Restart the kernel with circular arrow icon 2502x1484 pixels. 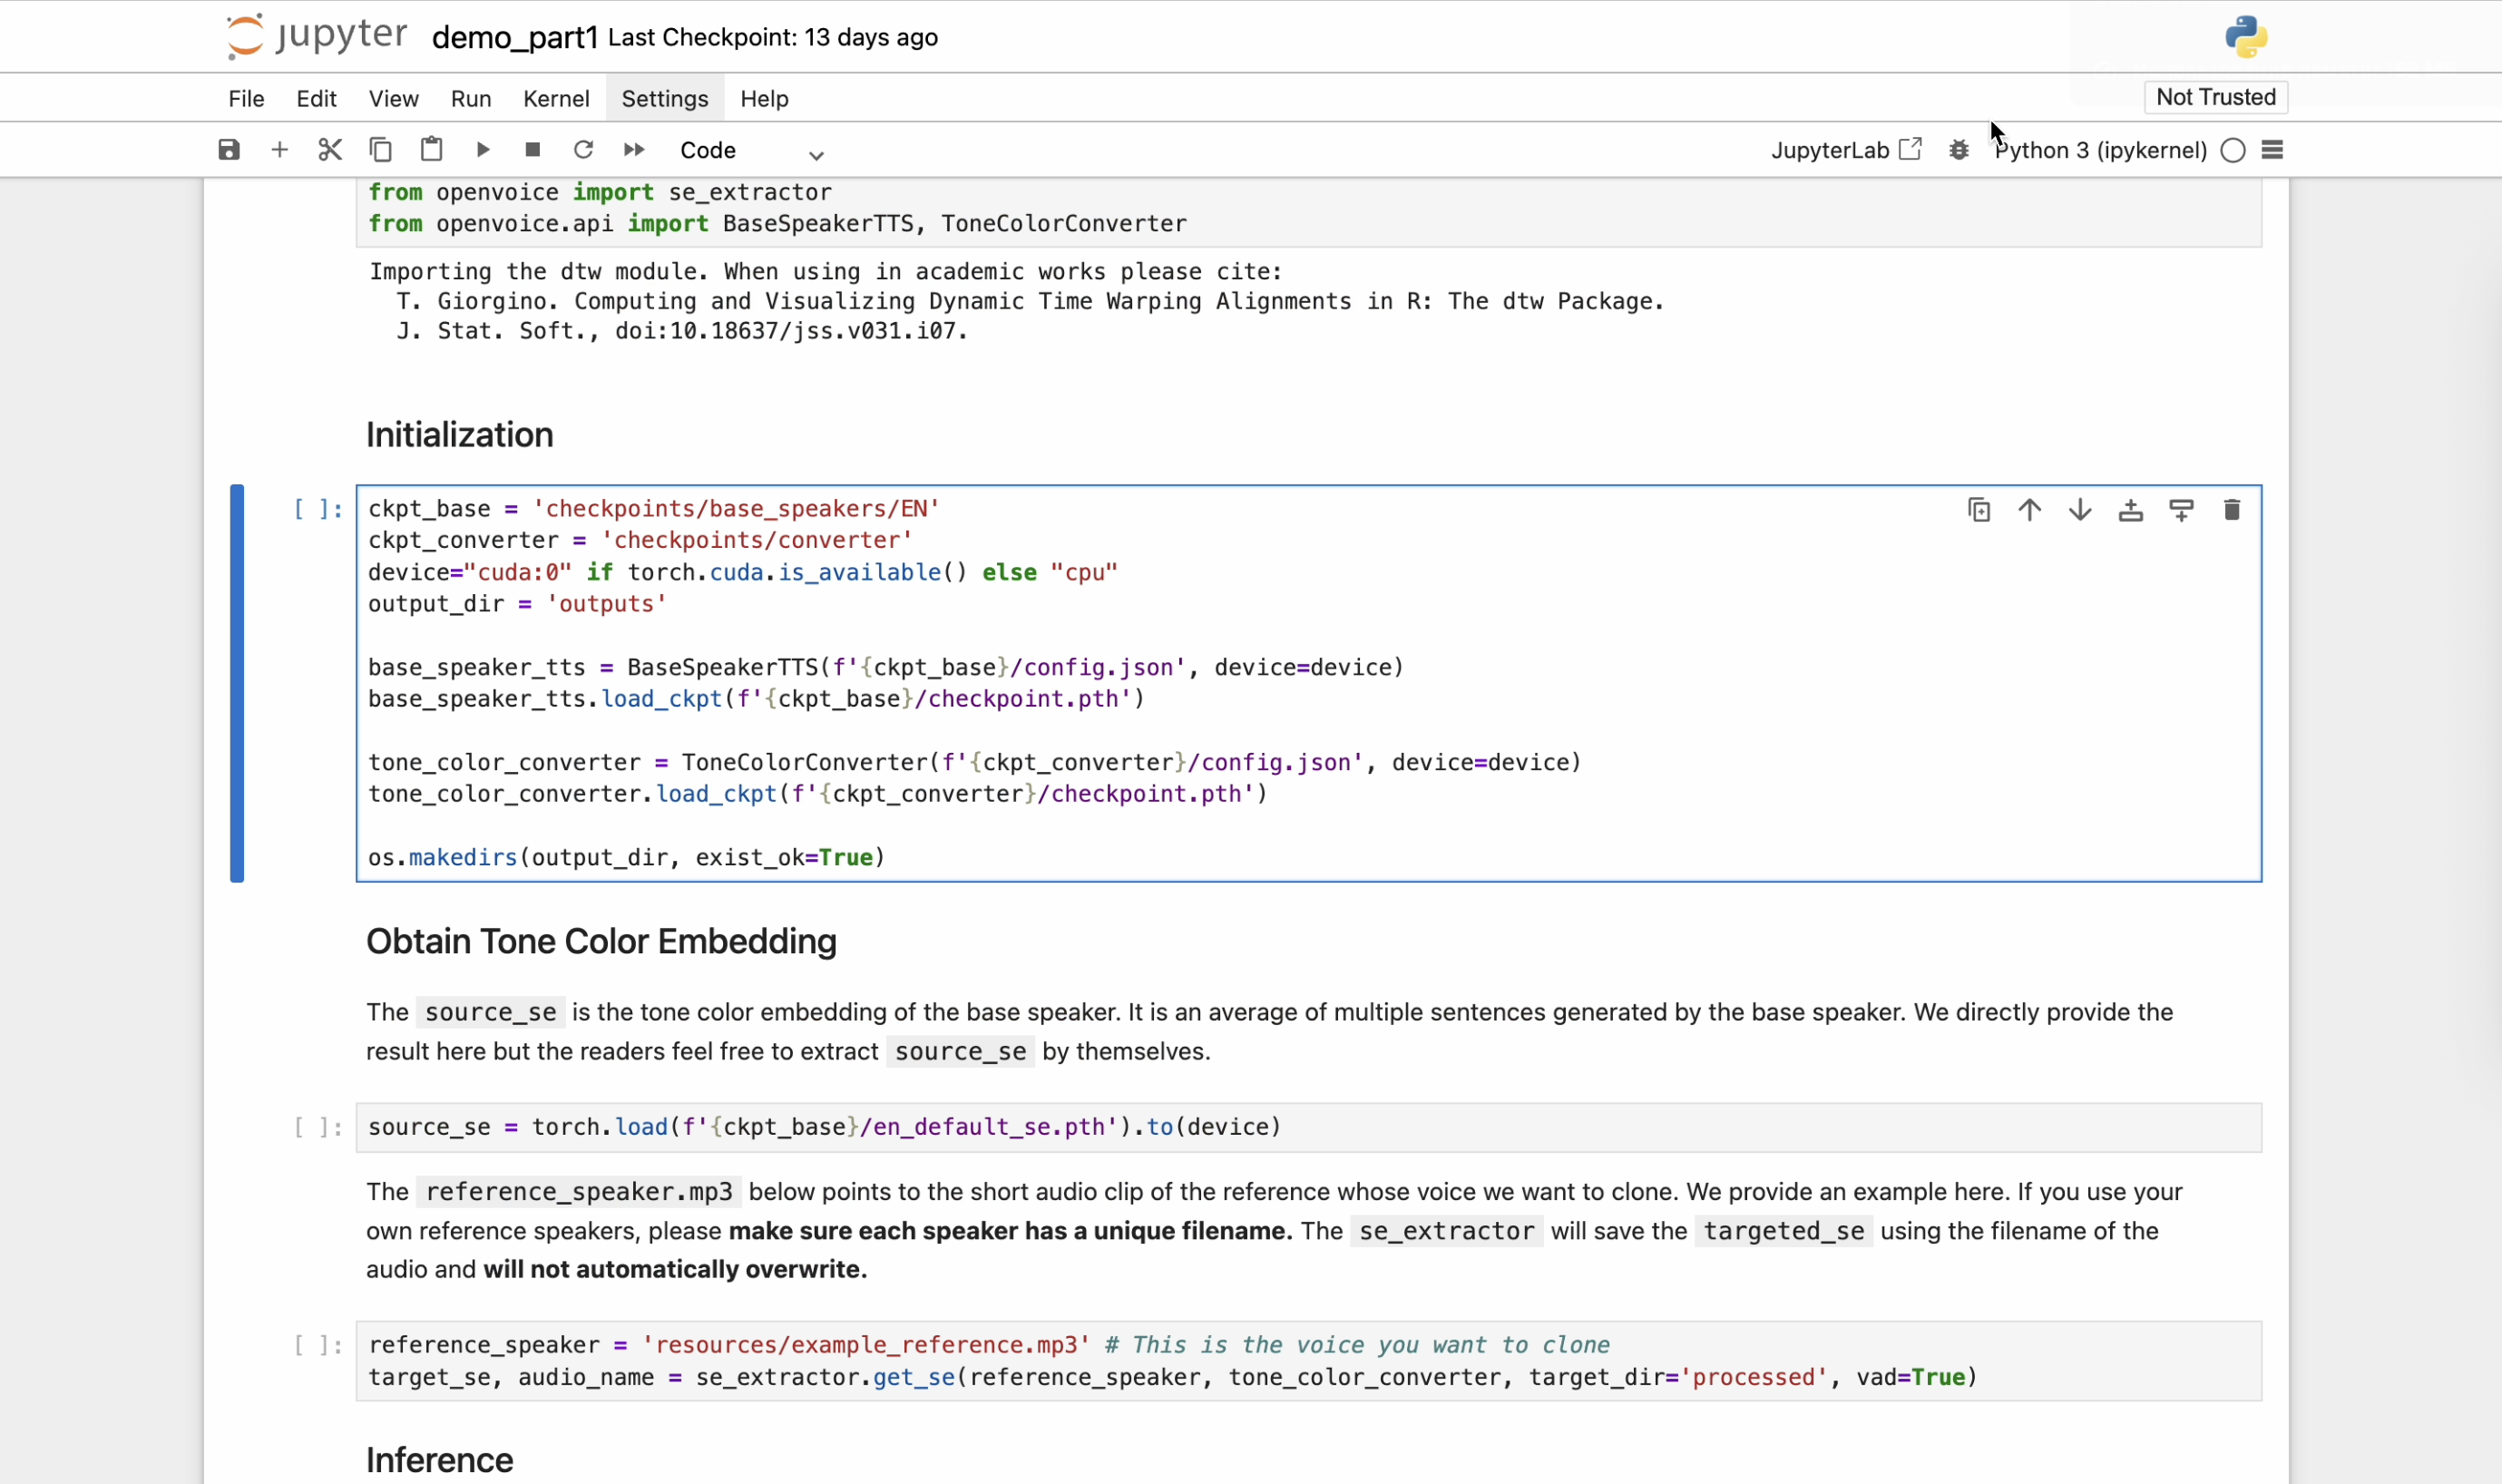583,150
